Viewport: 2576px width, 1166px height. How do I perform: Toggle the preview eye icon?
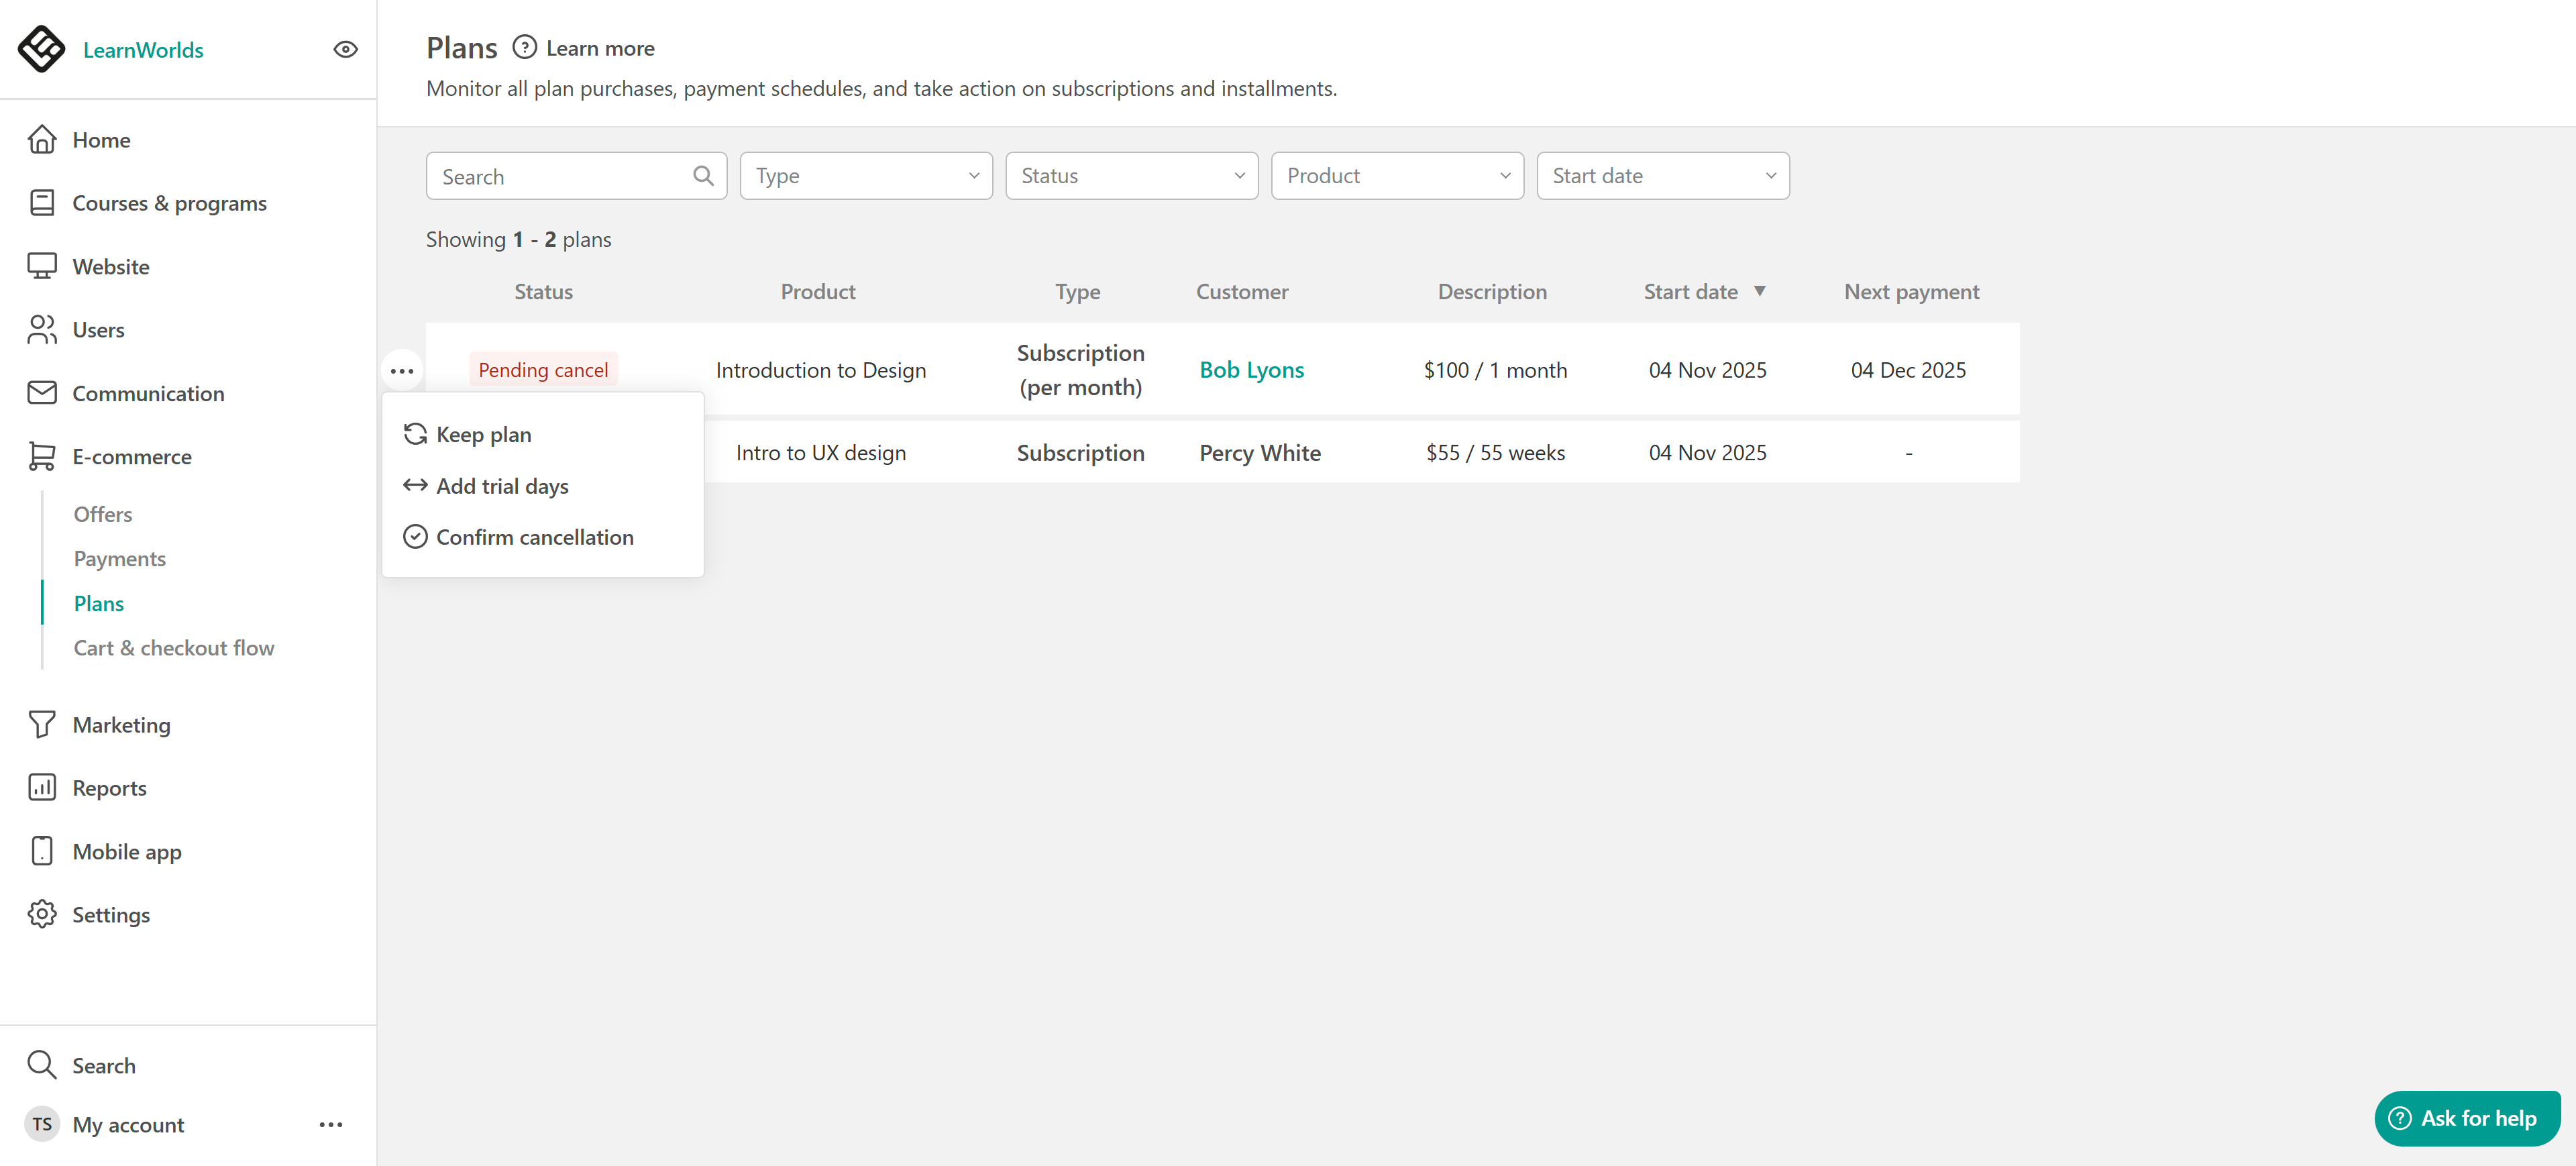coord(345,49)
